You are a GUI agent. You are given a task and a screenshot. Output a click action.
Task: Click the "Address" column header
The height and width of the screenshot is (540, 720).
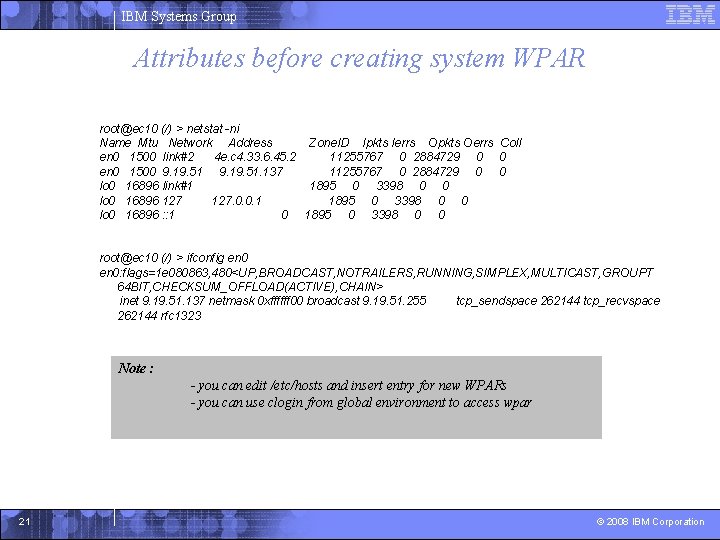[250, 143]
